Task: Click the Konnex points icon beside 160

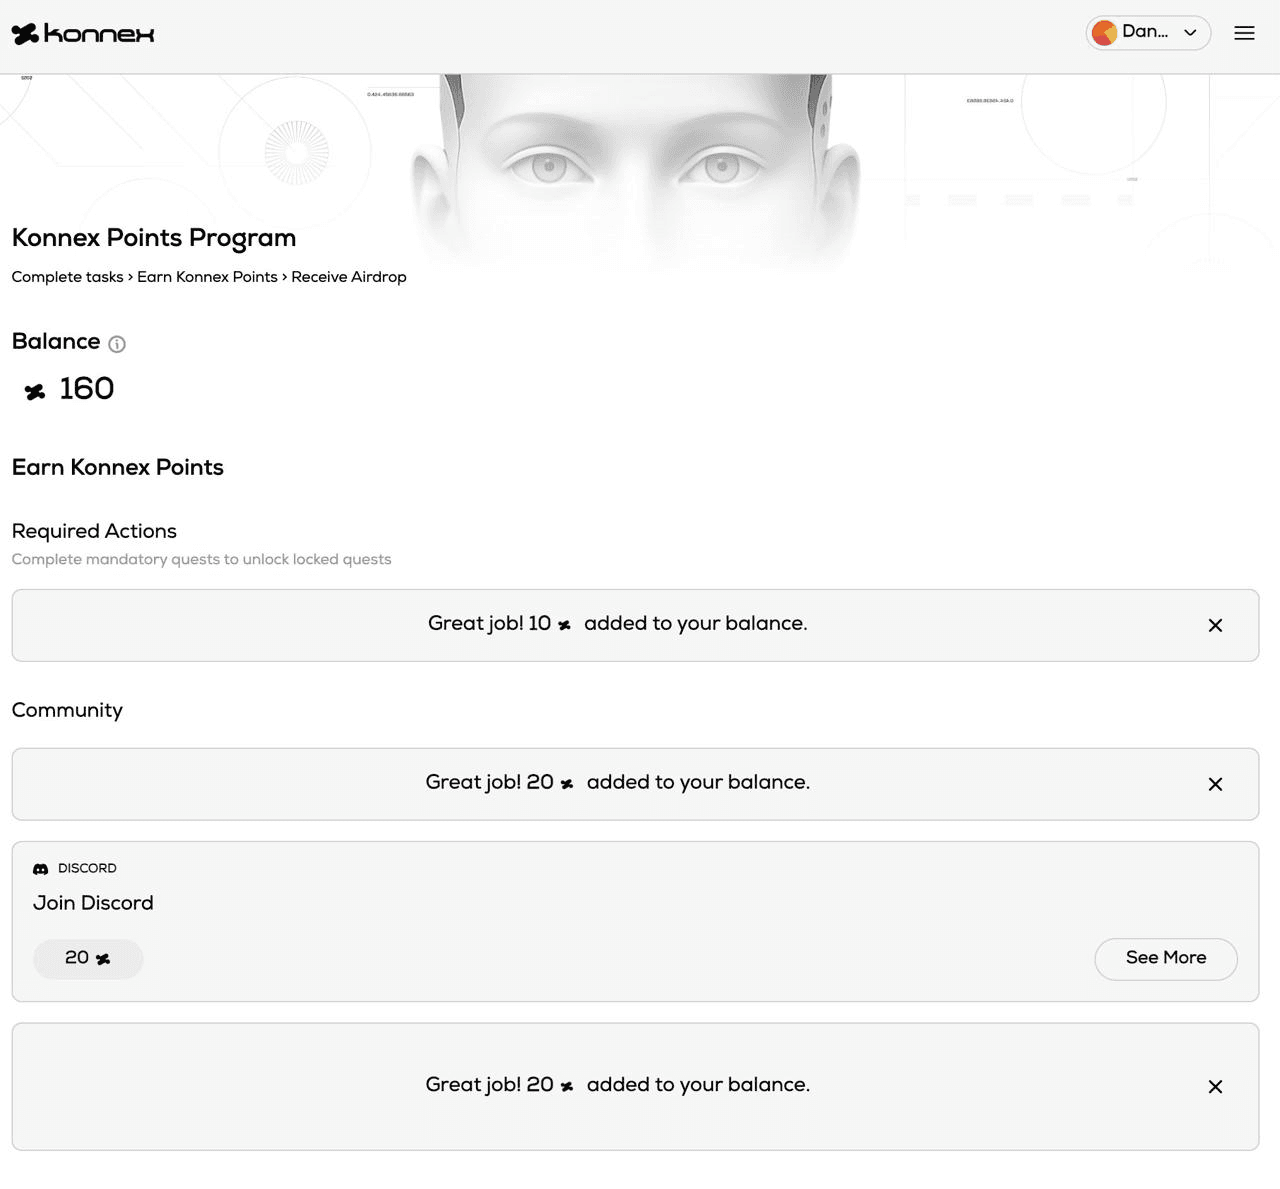Action: [35, 391]
